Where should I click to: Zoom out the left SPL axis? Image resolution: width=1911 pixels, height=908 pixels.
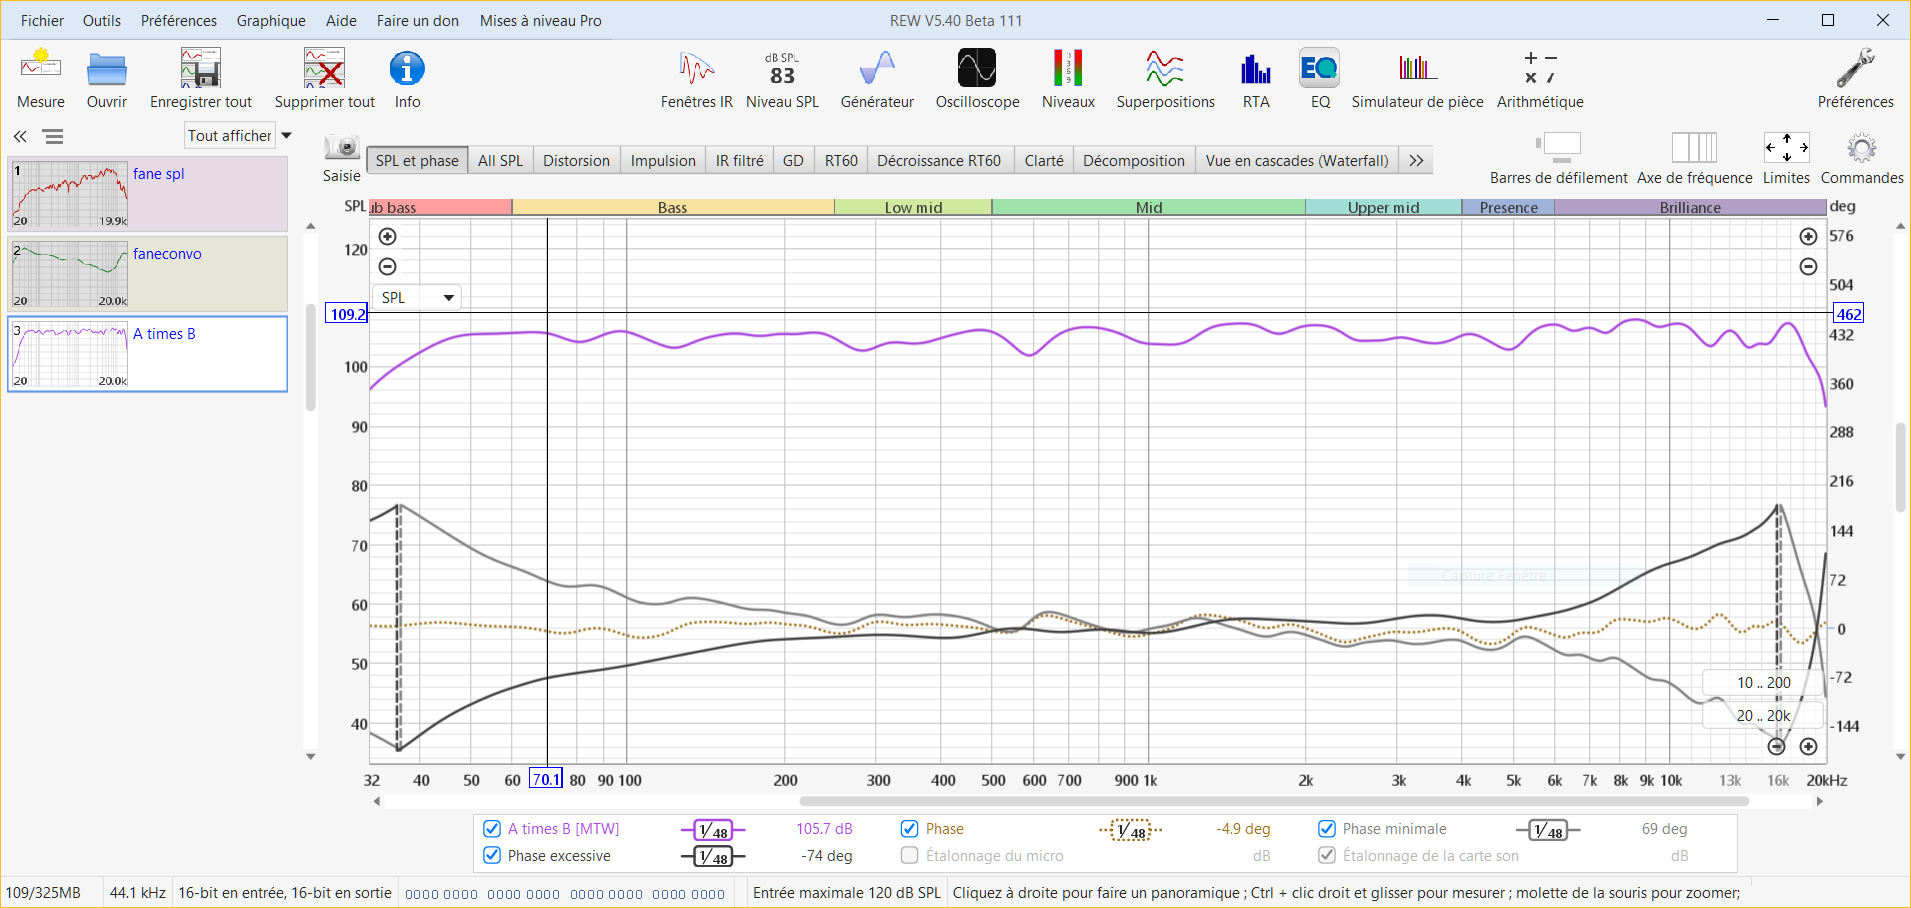coord(388,266)
